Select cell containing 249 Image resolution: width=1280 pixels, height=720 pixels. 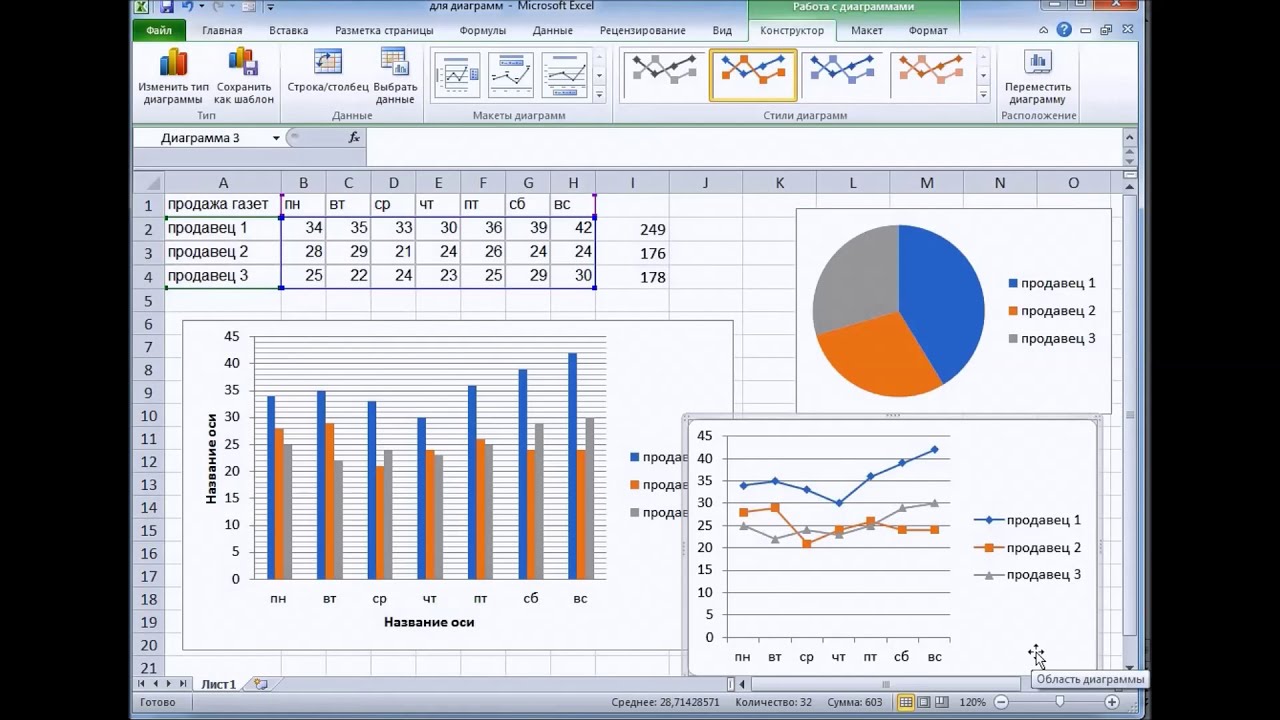[x=632, y=229]
